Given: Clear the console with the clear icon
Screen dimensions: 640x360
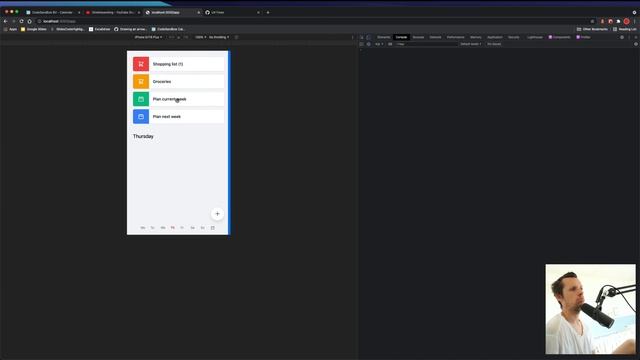Looking at the screenshot, I should (369, 44).
